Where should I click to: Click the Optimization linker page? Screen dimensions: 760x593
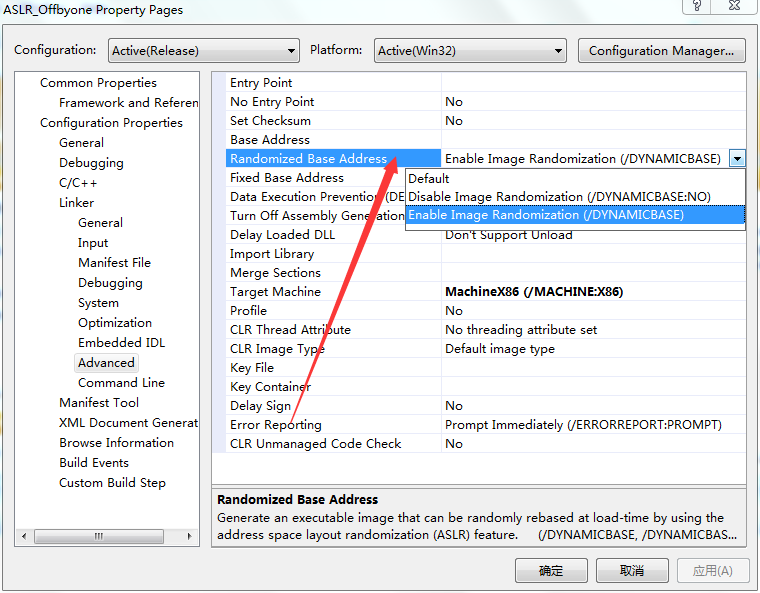click(115, 323)
